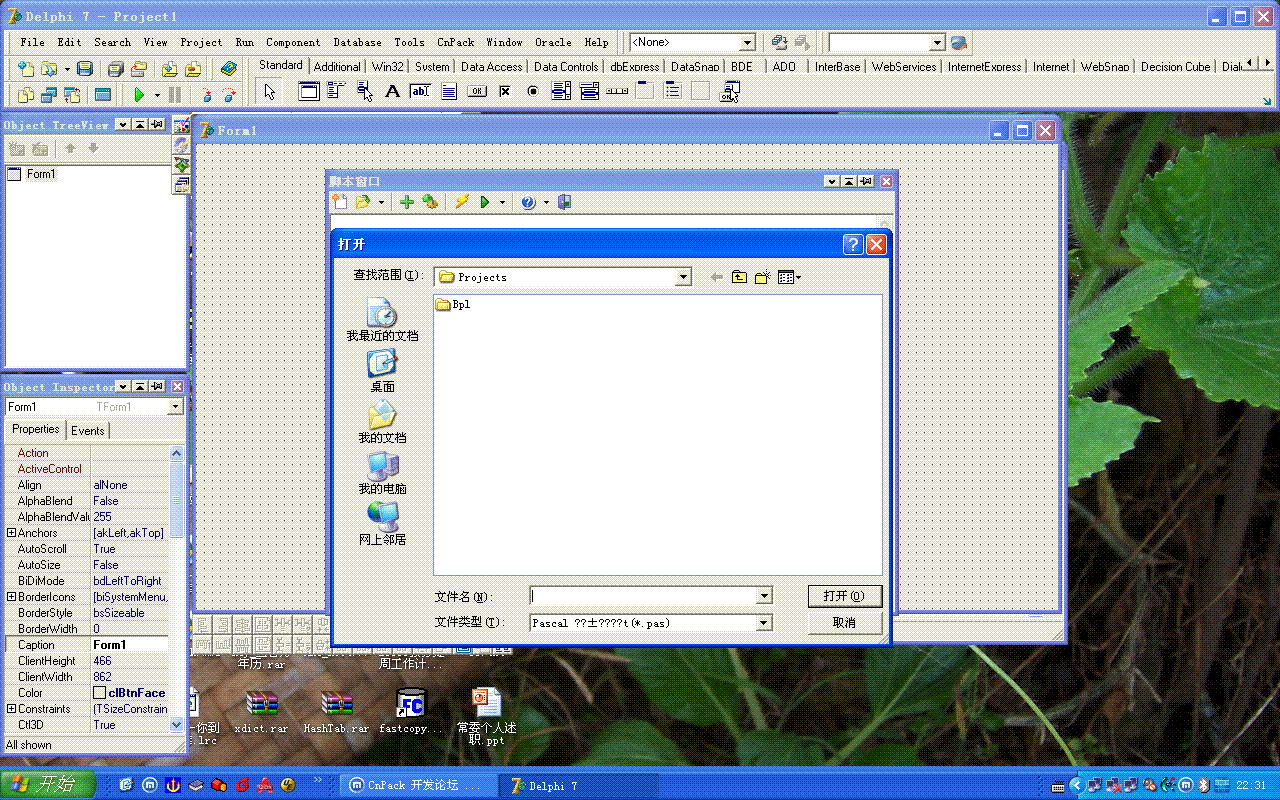Click the Save icon in Delphi toolbar
Image resolution: width=1280 pixels, height=800 pixels.
[85, 69]
